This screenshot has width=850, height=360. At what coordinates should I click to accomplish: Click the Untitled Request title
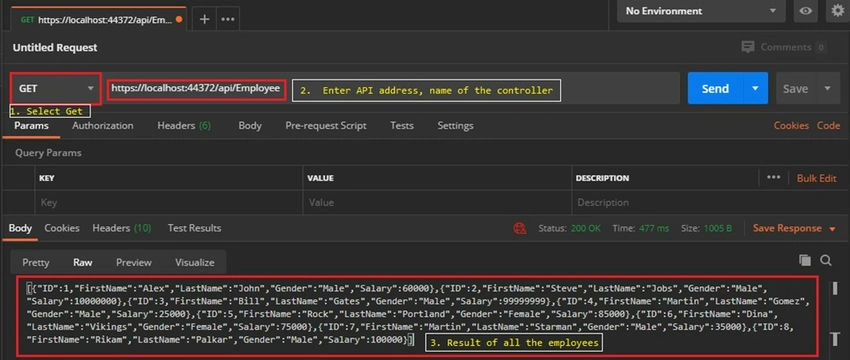pyautogui.click(x=55, y=48)
